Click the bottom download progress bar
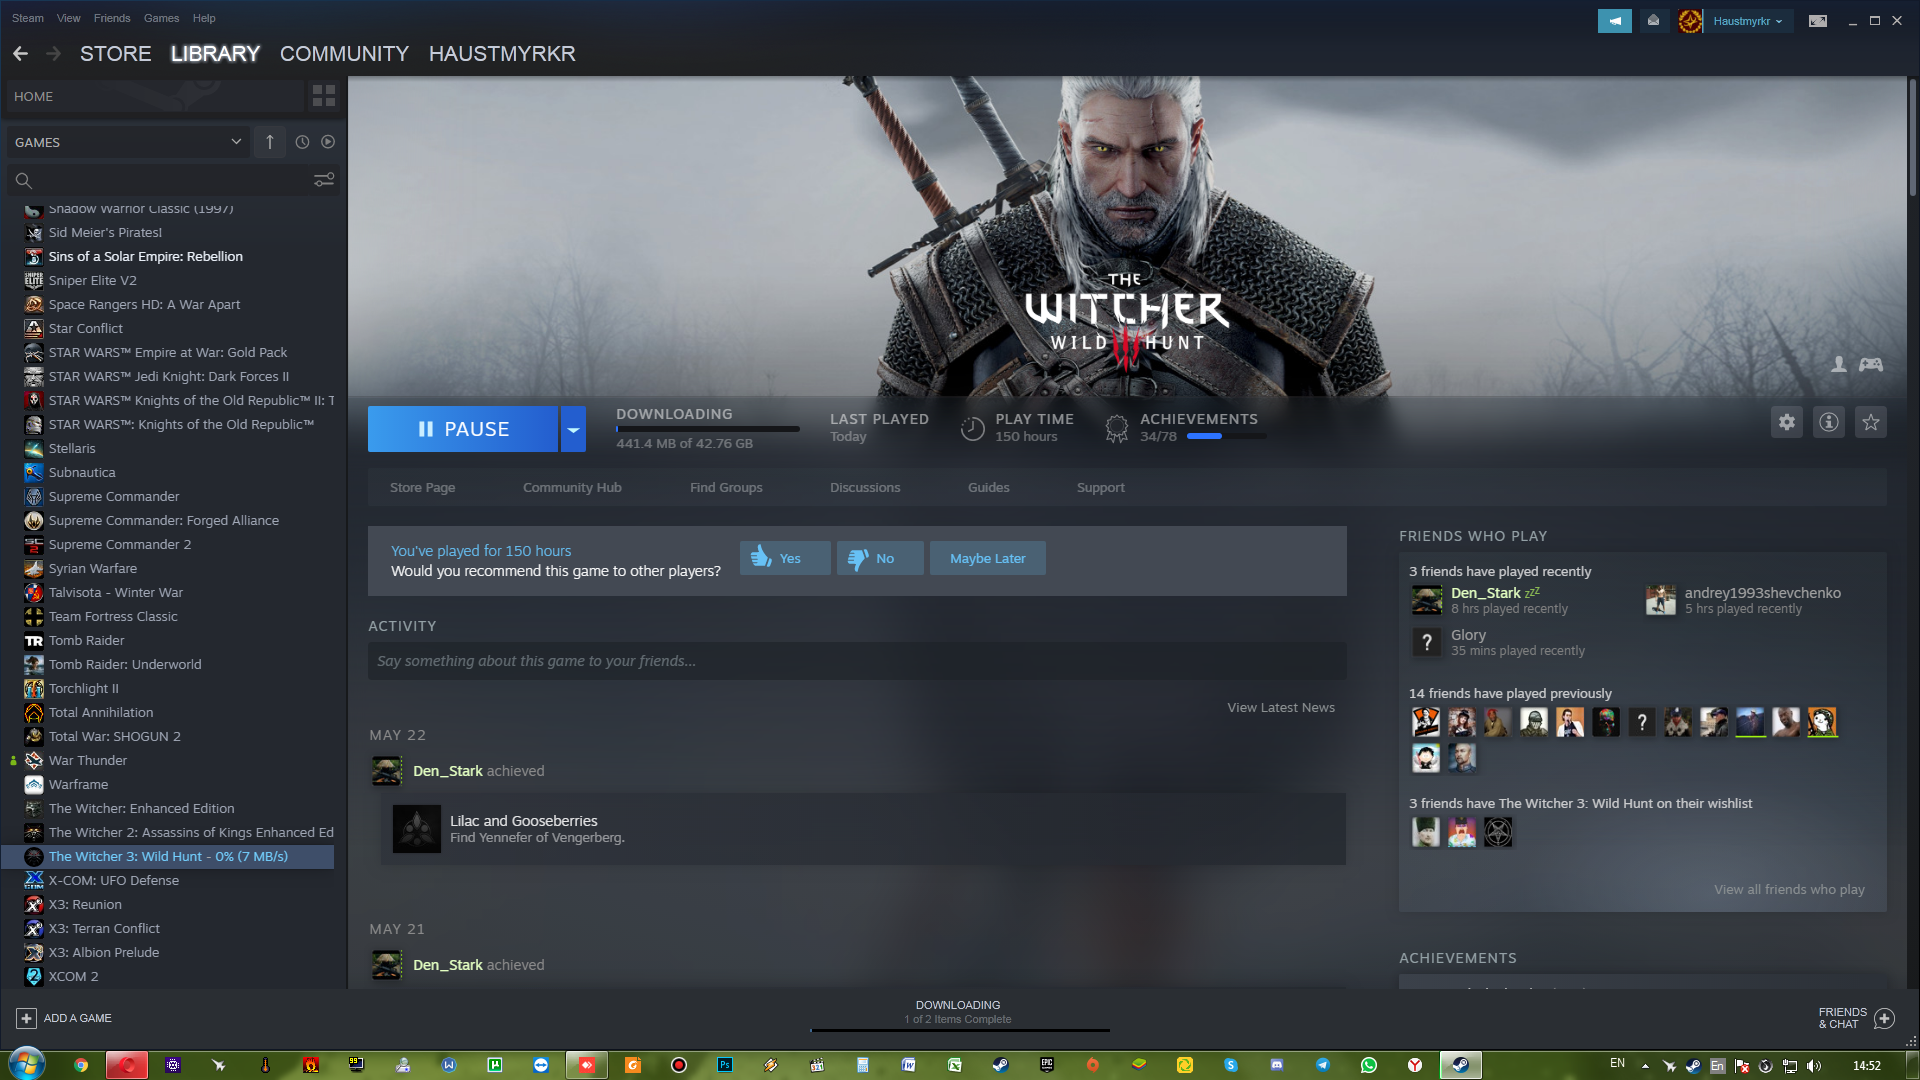 tap(959, 1029)
